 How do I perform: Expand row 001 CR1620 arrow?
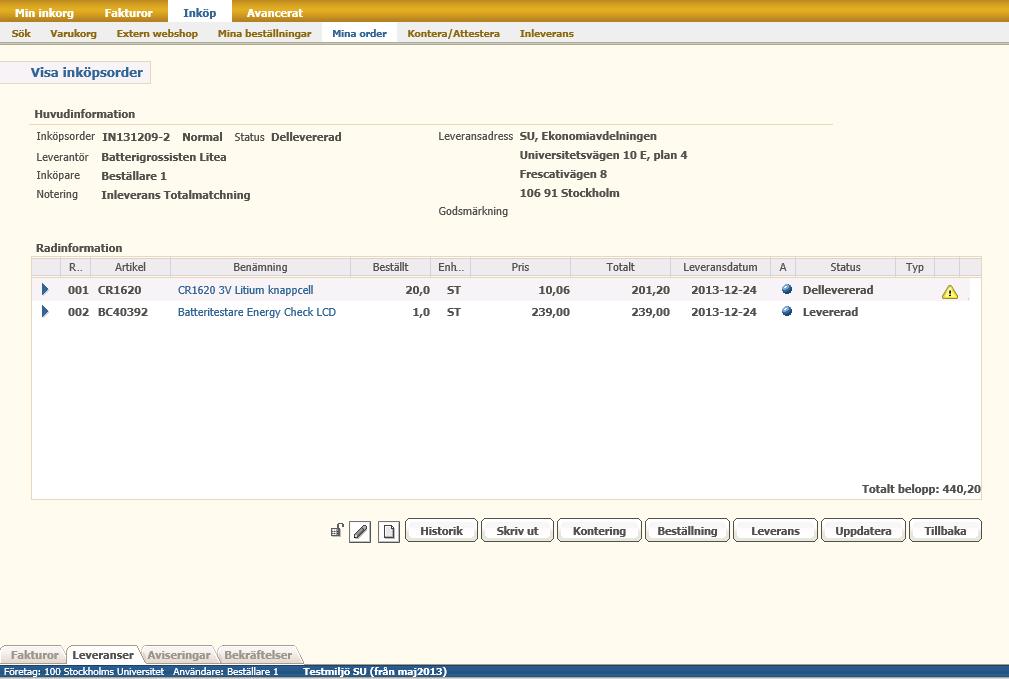click(x=45, y=290)
